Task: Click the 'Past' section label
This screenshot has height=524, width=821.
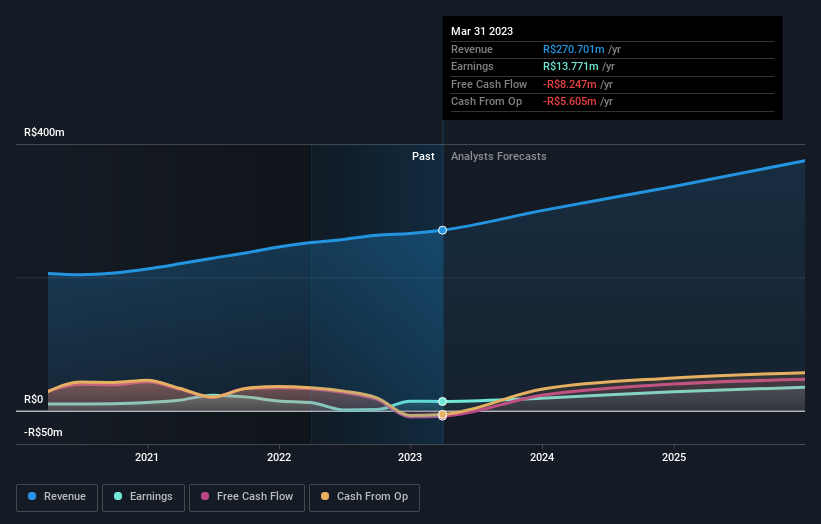Action: click(423, 157)
